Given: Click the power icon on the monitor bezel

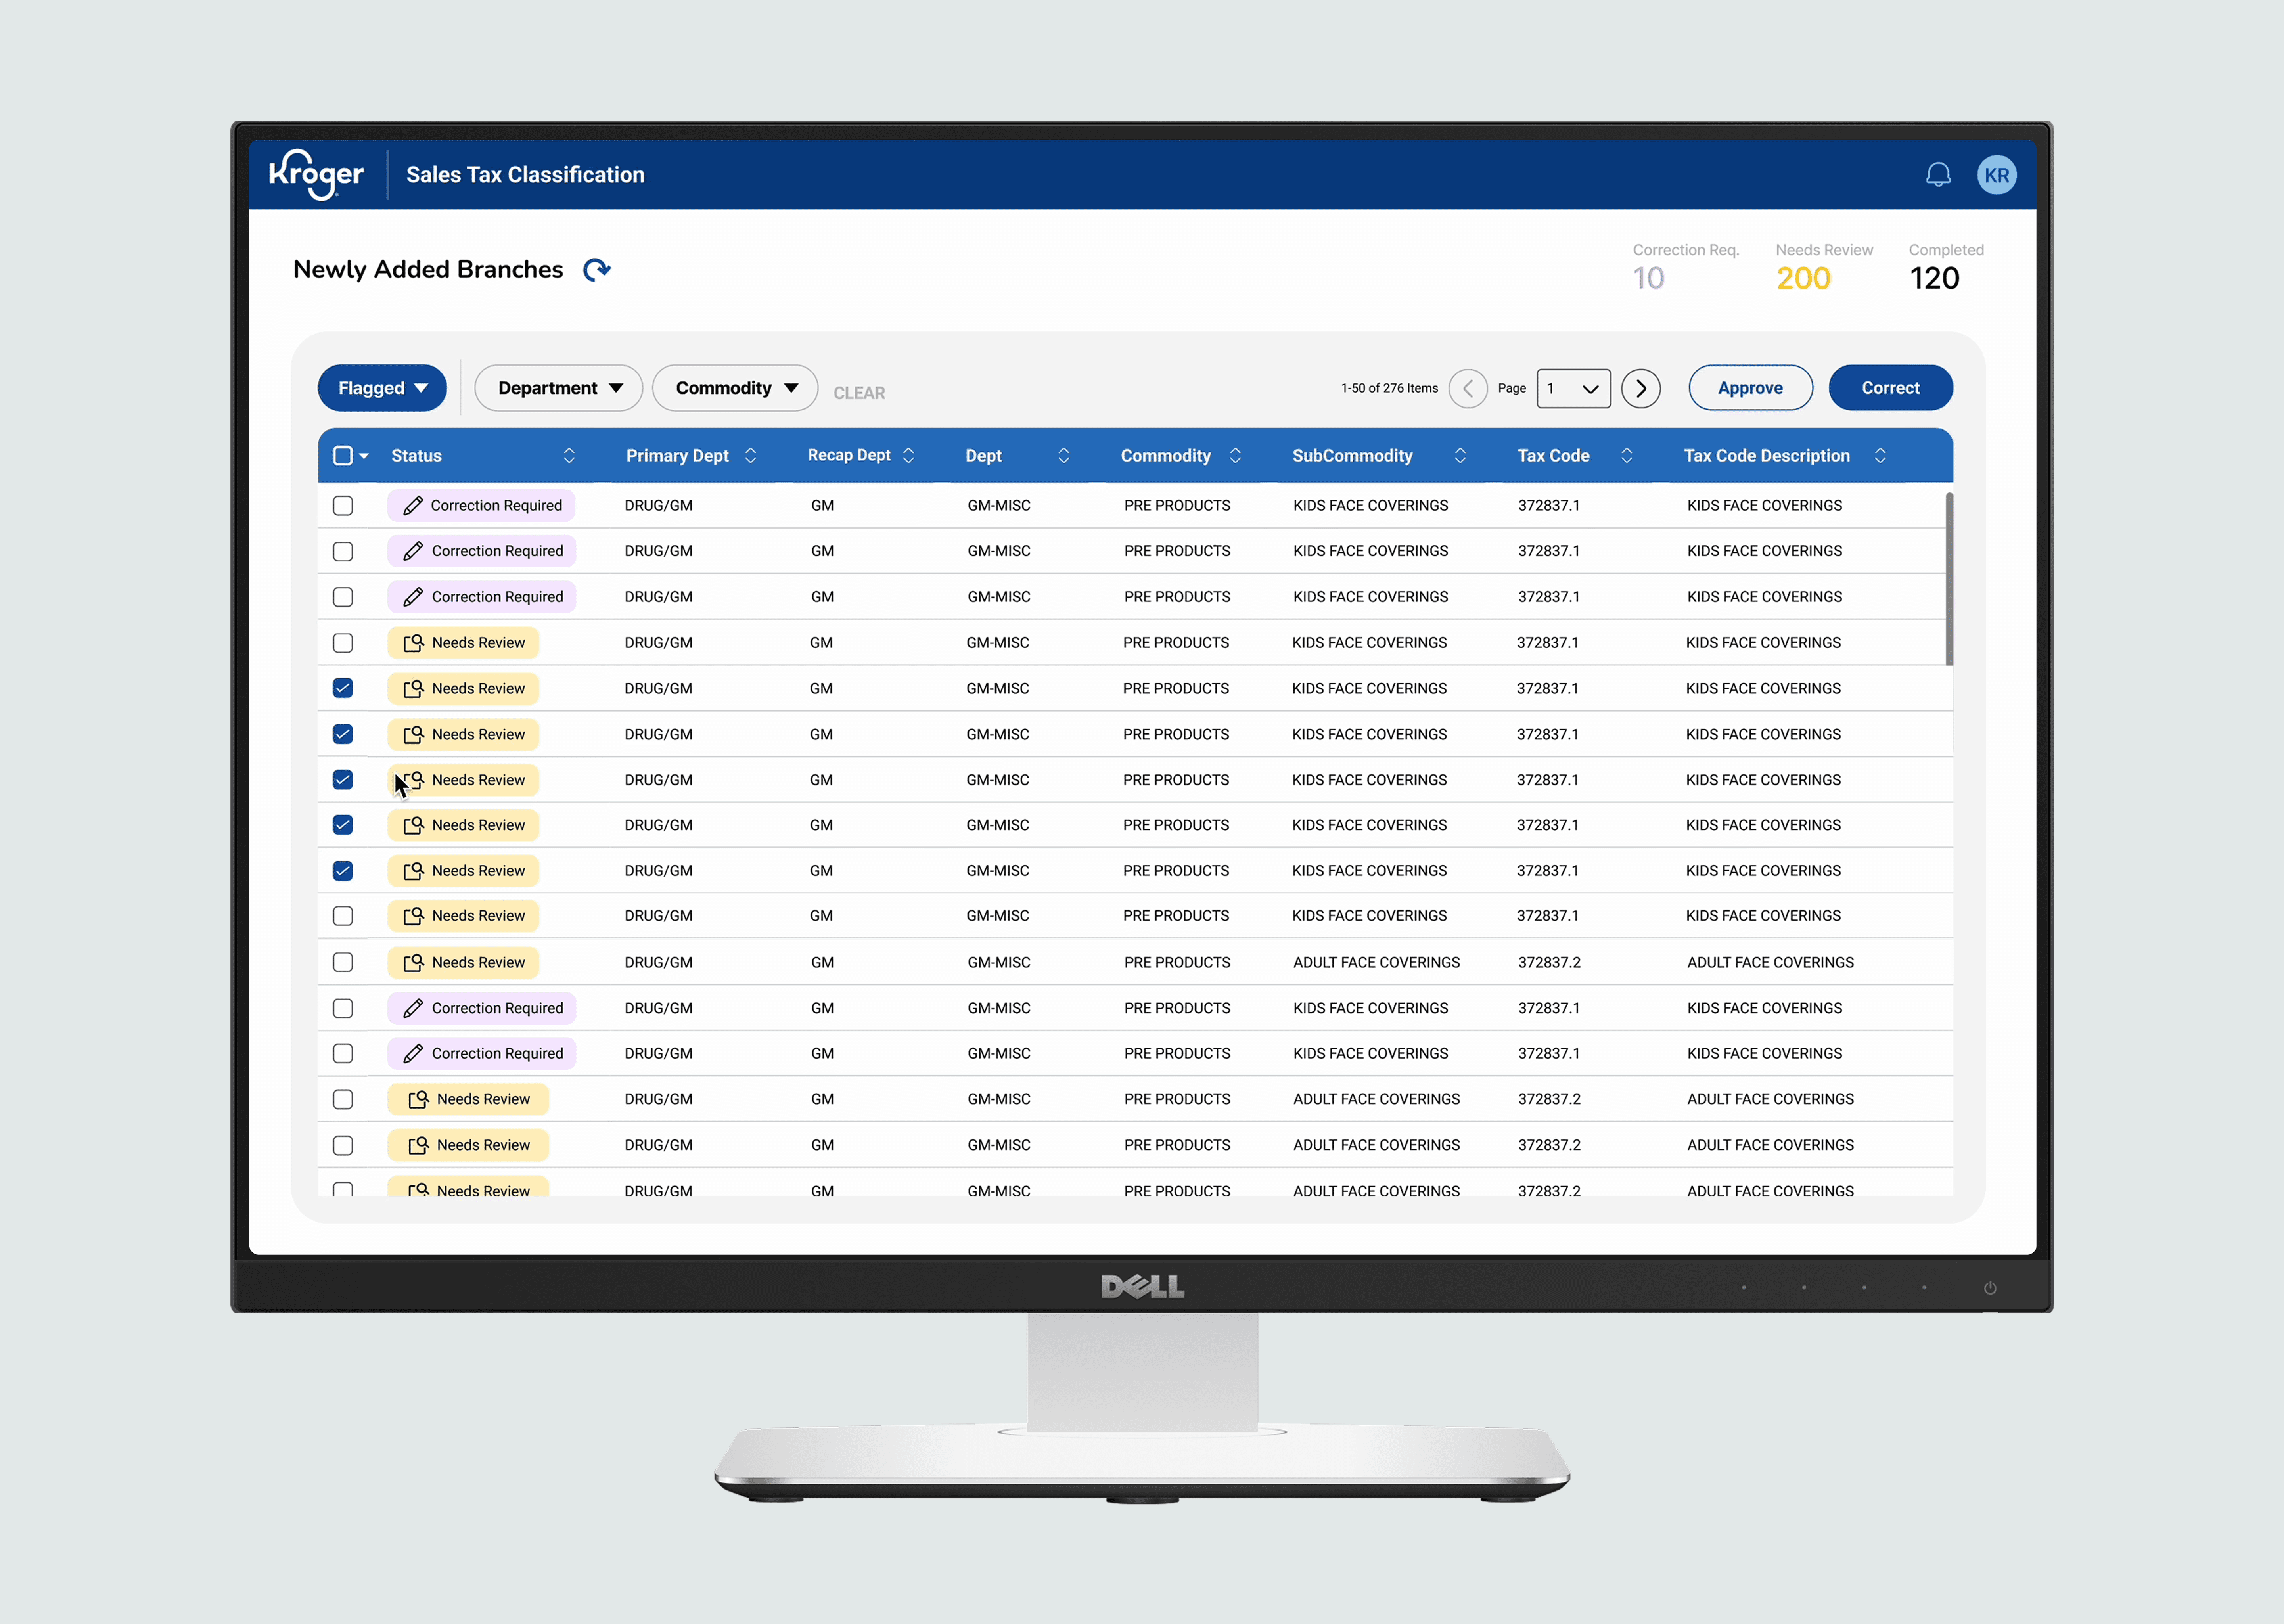Looking at the screenshot, I should click(1990, 1288).
